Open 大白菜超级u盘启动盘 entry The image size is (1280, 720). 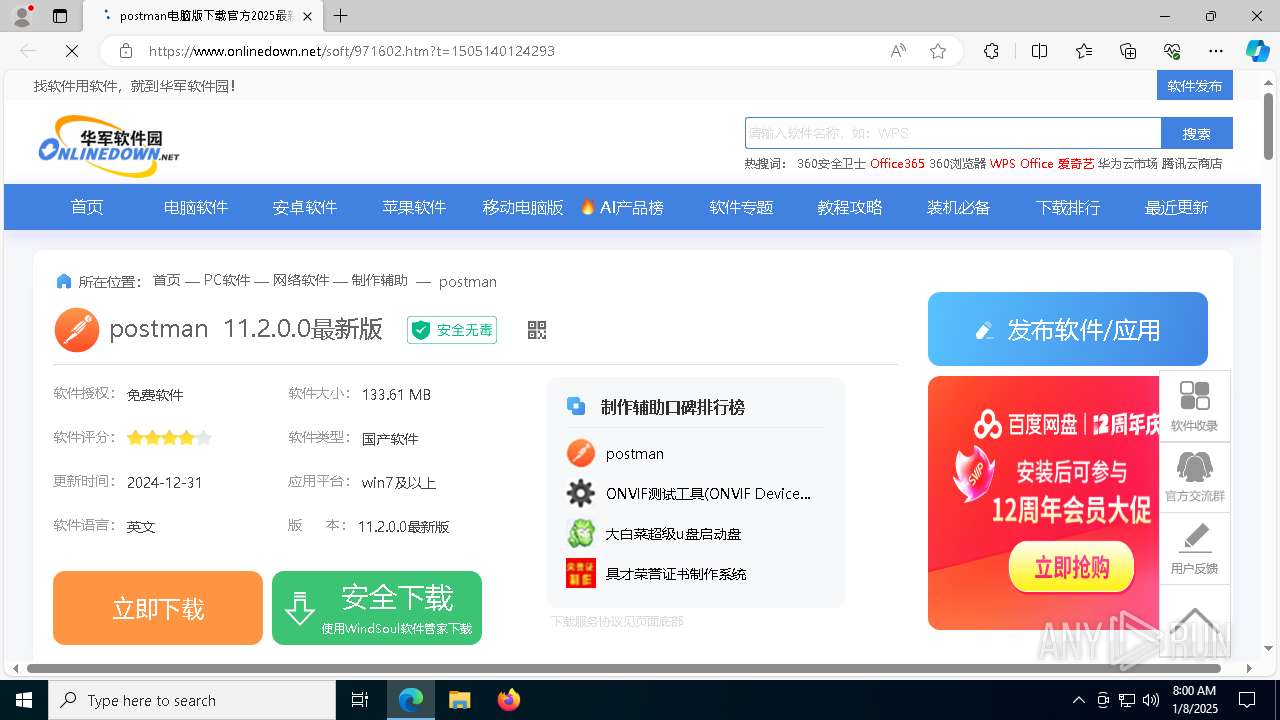pos(673,534)
